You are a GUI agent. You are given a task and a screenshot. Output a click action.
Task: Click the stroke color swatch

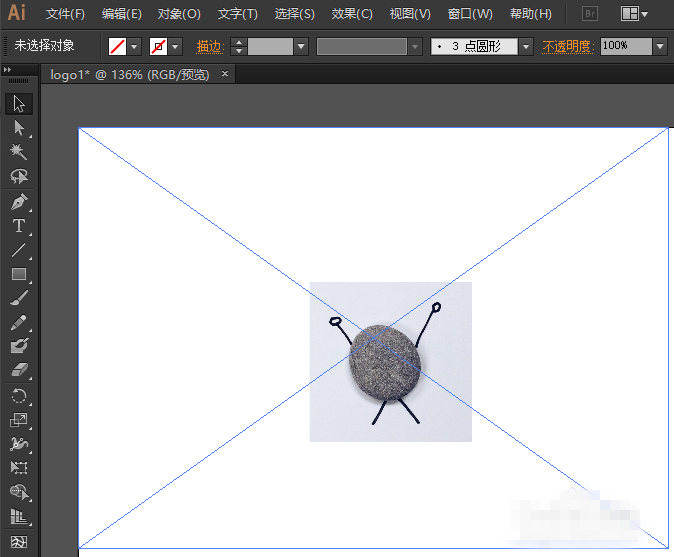[158, 46]
